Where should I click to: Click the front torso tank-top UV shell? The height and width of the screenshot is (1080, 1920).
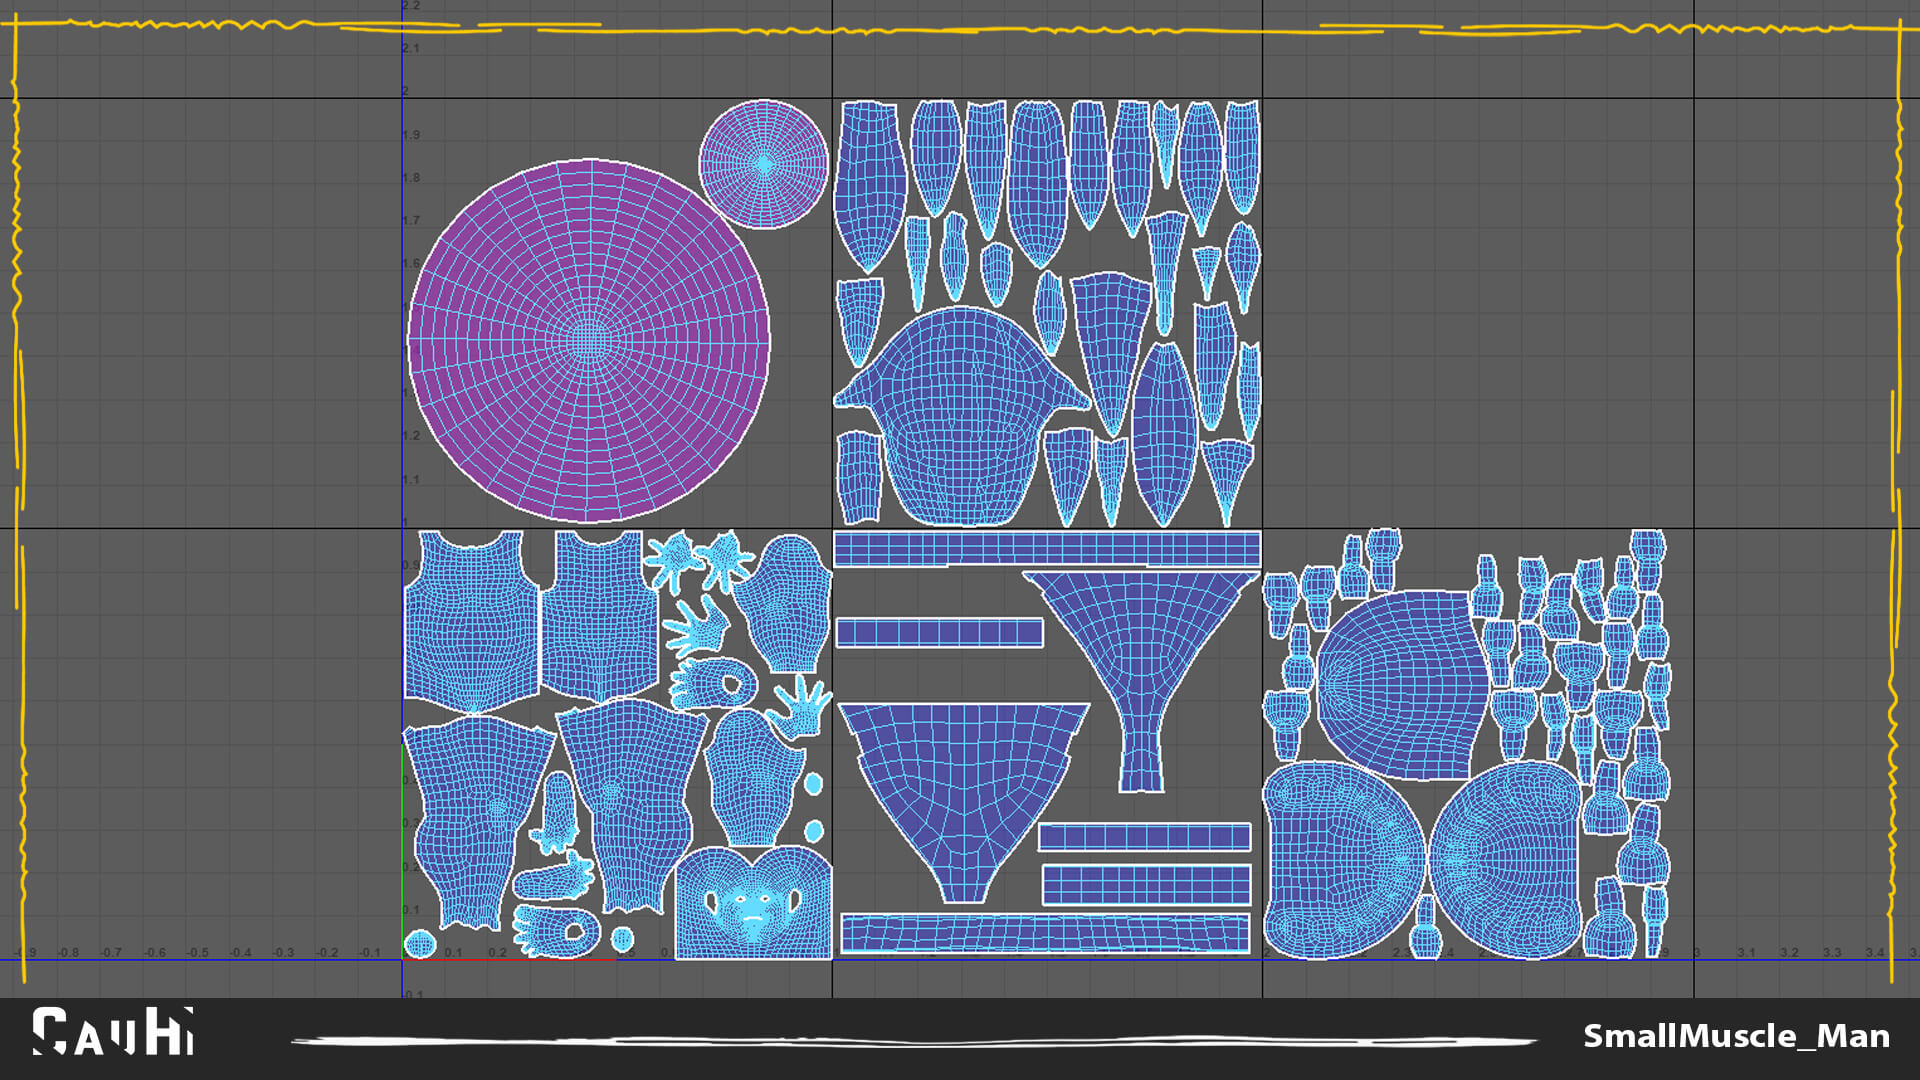pyautogui.click(x=471, y=620)
